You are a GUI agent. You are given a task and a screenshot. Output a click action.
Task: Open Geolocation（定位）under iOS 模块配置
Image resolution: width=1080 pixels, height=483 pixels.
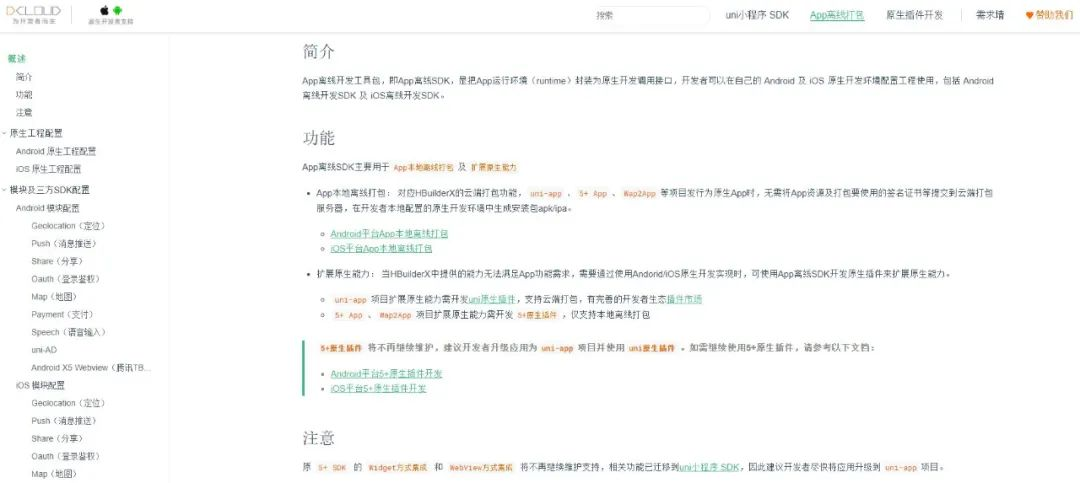[68, 404]
